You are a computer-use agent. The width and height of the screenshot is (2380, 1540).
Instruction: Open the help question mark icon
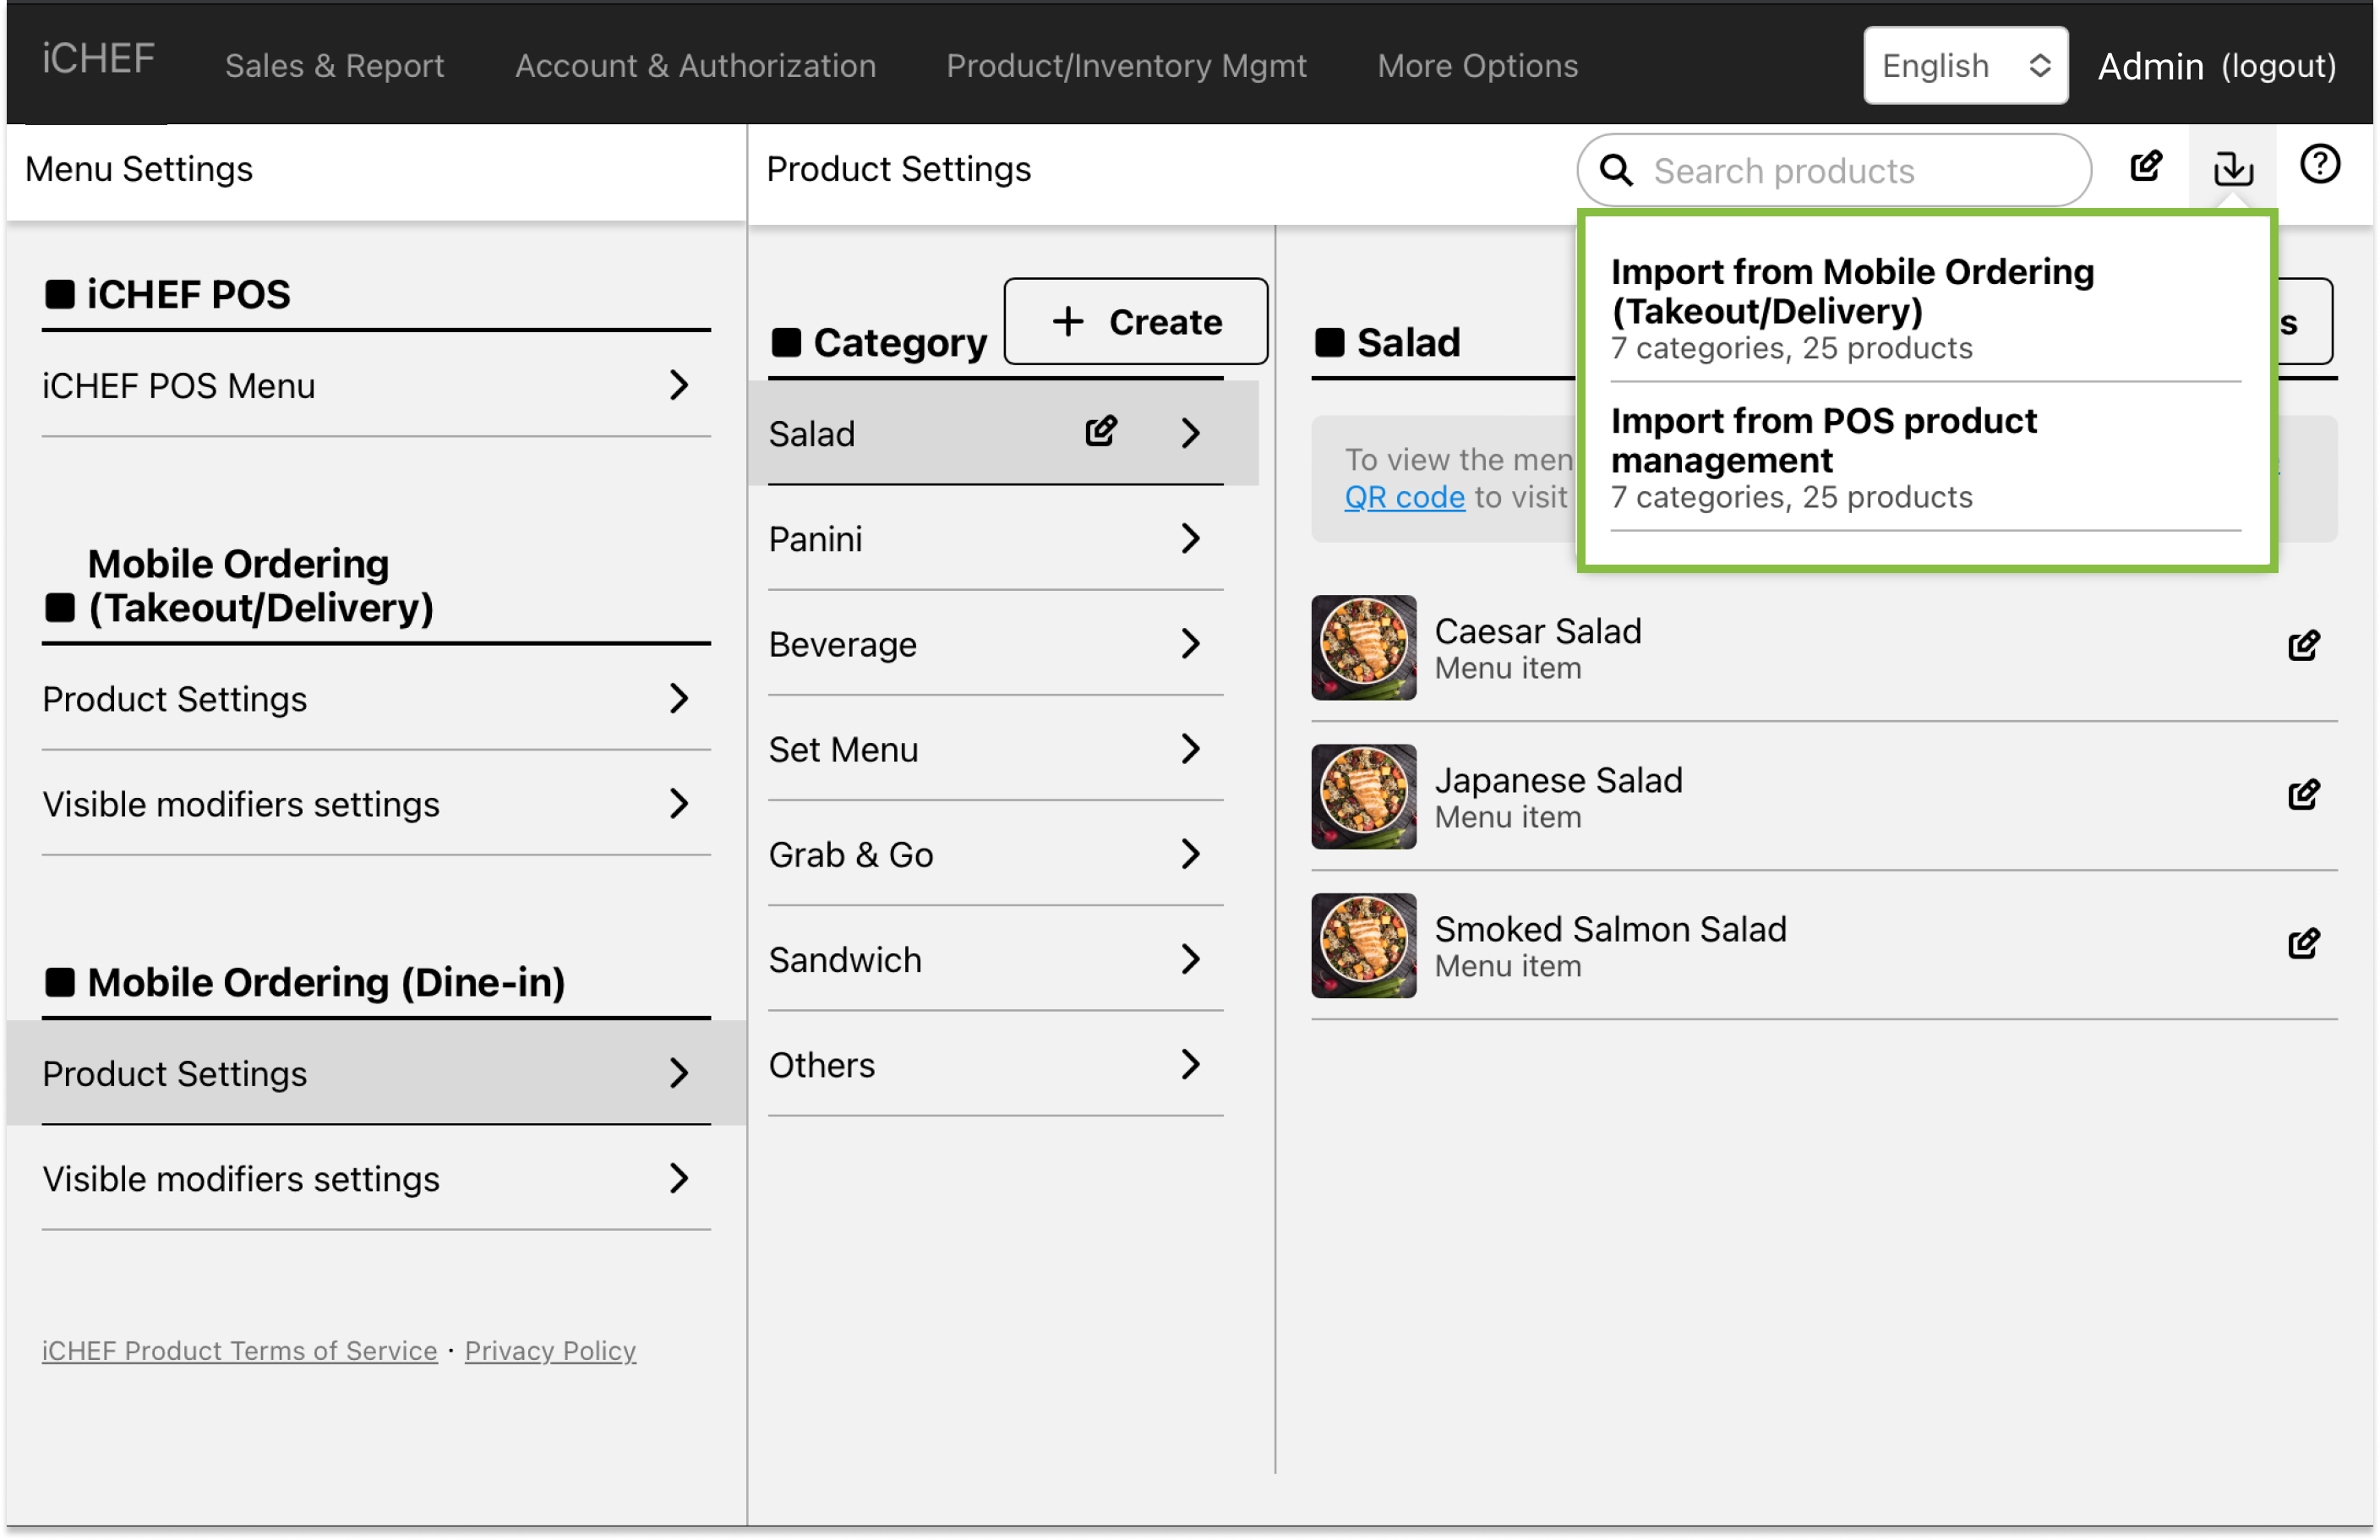tap(2319, 165)
